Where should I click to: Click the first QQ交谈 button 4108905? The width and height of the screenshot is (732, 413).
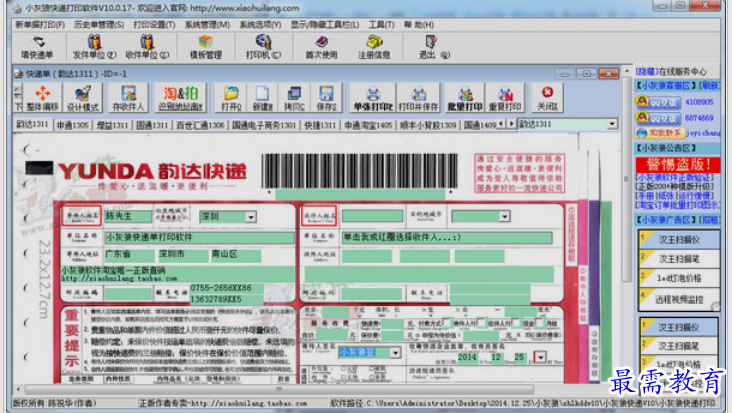tap(658, 102)
